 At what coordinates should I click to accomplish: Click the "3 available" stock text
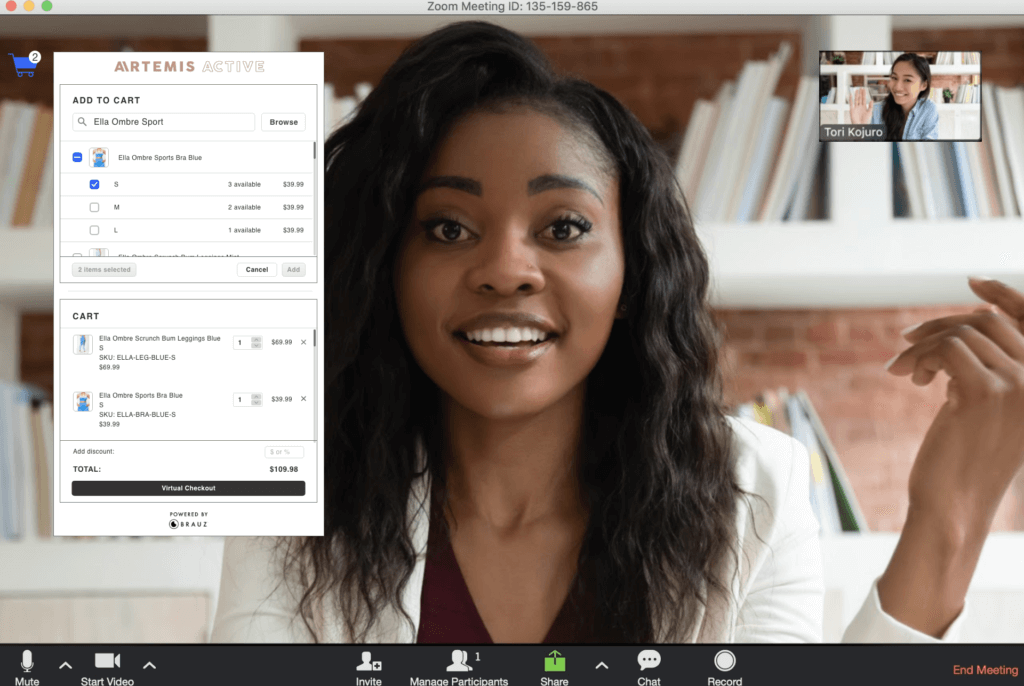click(244, 184)
